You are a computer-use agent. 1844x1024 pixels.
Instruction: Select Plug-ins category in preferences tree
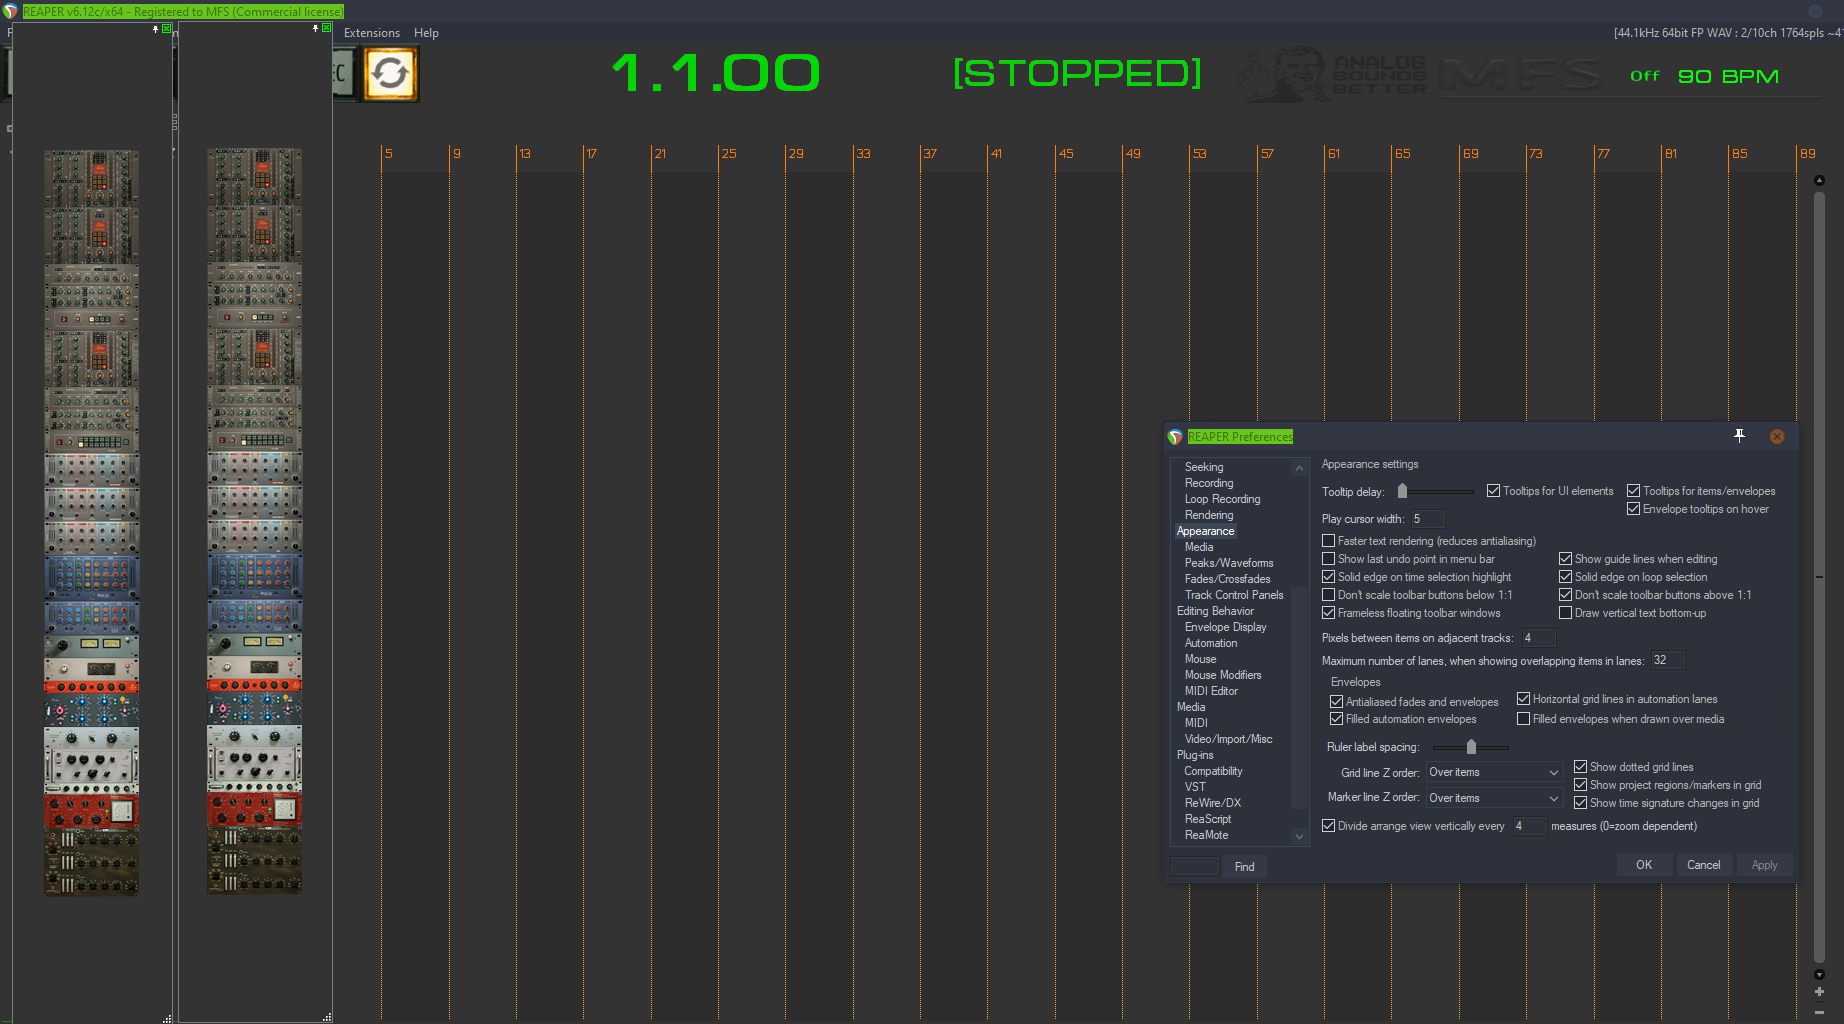point(1195,755)
